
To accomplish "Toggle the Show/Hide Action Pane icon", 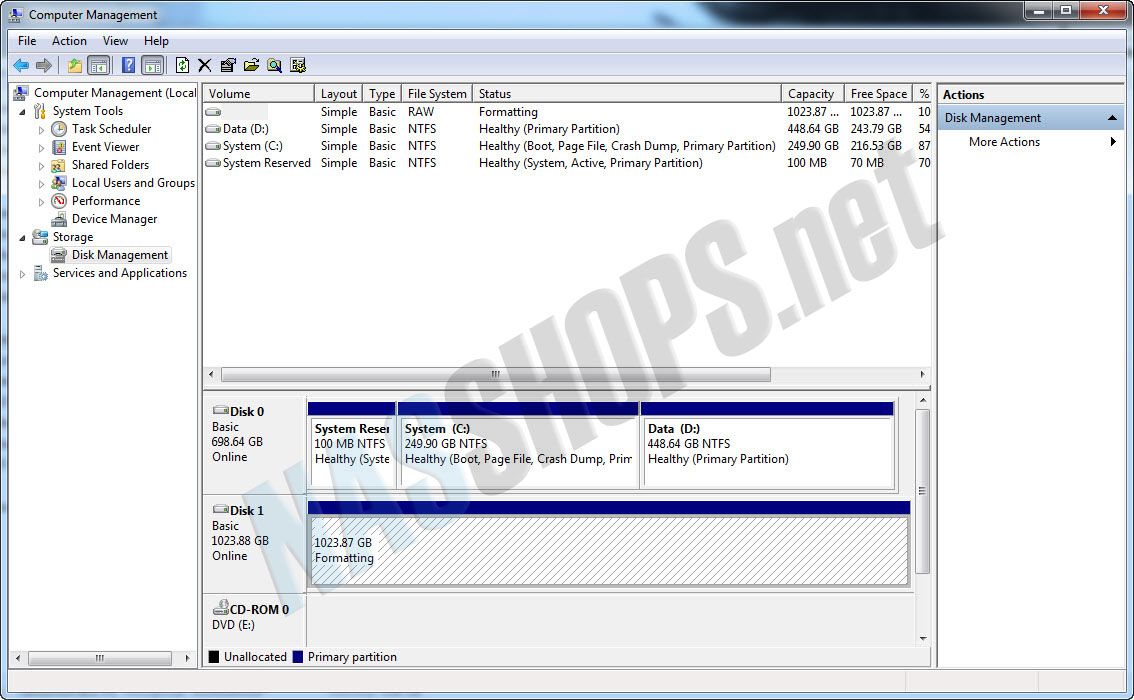I will (153, 66).
